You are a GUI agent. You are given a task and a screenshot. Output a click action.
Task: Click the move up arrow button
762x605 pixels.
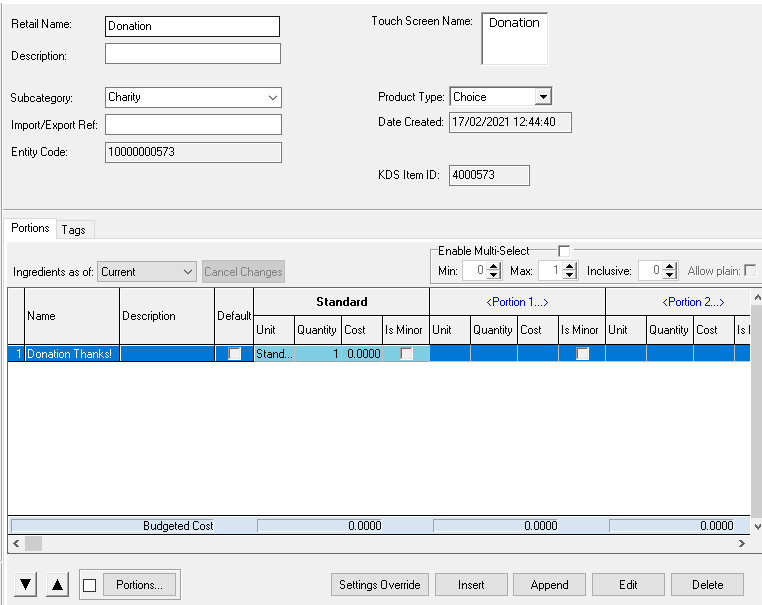[58, 585]
